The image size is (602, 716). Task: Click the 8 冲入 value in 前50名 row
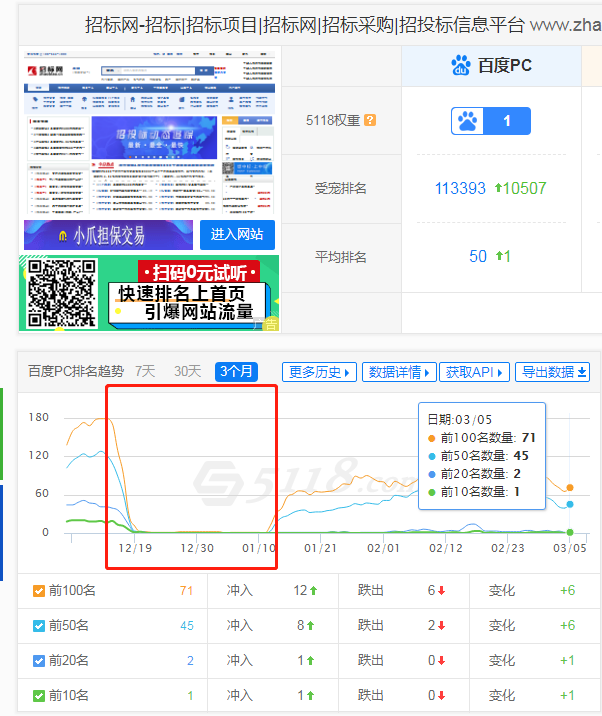(301, 625)
